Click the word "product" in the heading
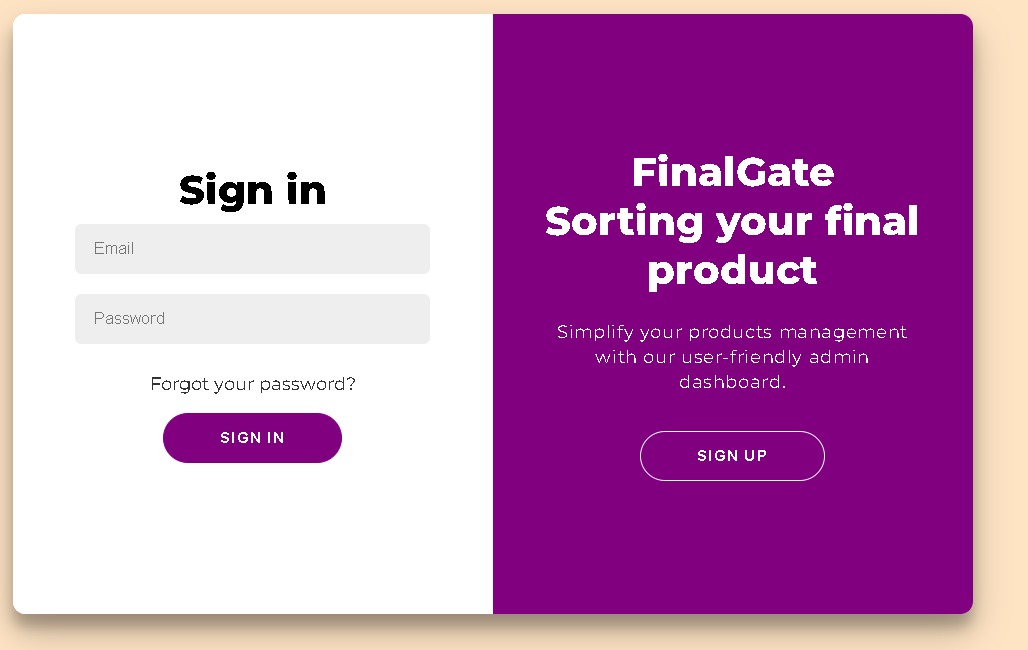Screen dimensions: 1028x650 point(732,270)
